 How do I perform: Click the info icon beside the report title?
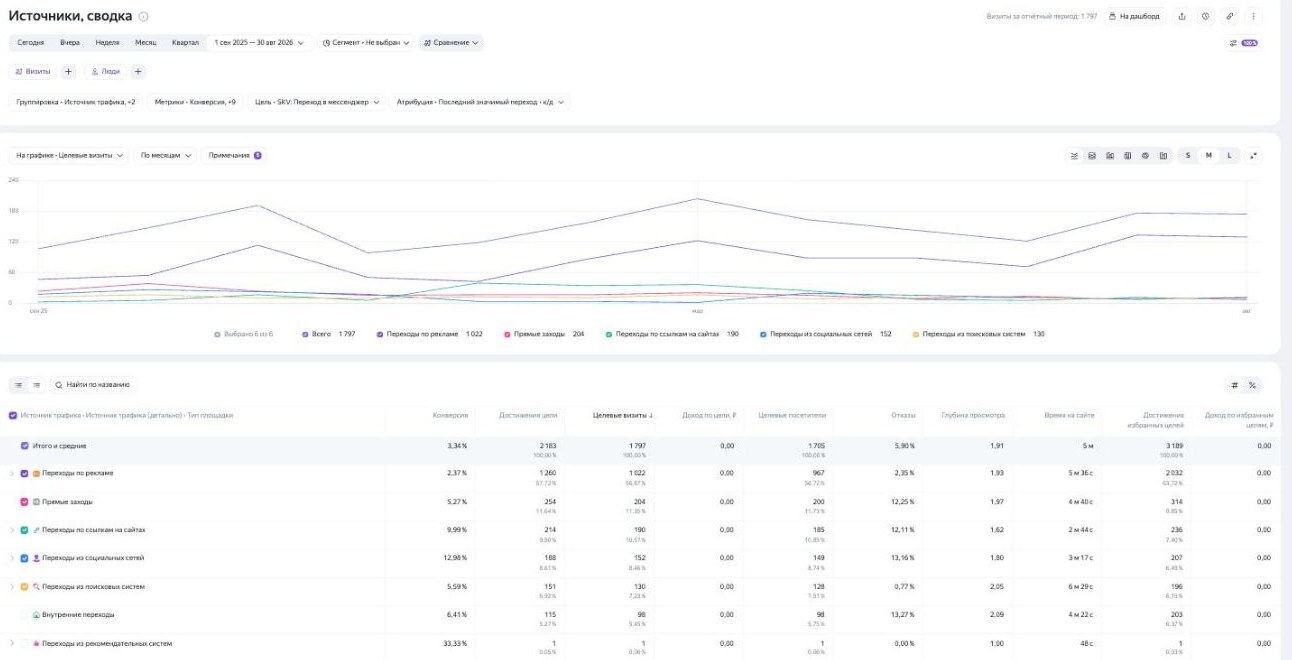[x=144, y=17]
